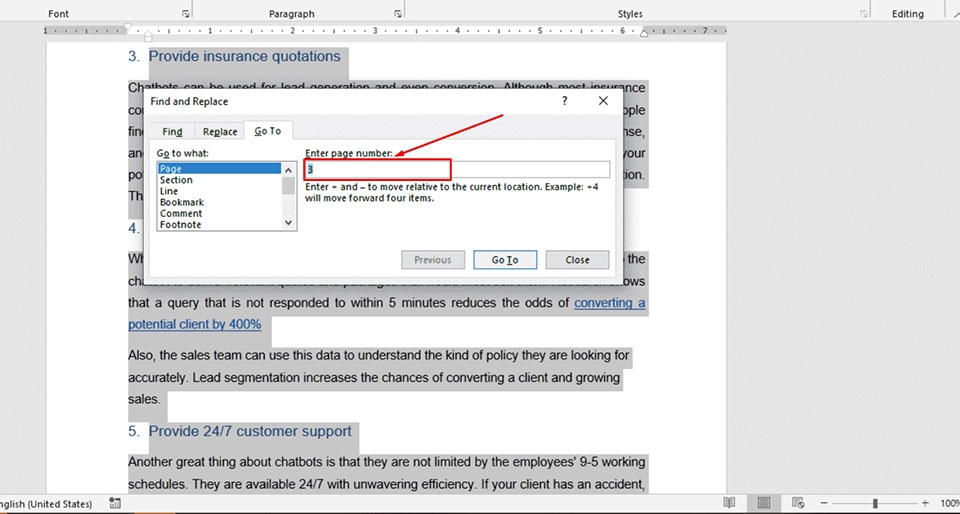Select Bookmark in Go to what list
Screen dimensions: 960x514
point(182,202)
